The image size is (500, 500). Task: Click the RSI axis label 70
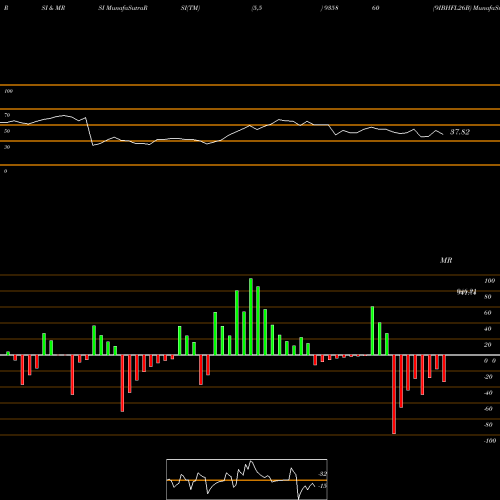coord(7,115)
